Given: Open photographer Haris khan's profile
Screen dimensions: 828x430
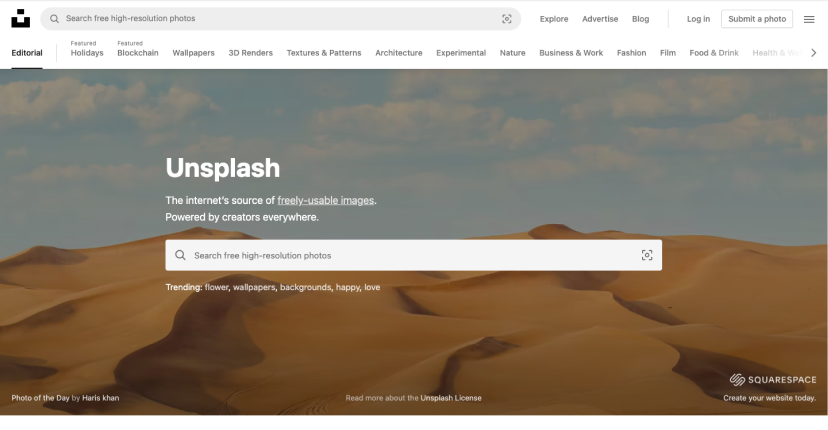Looking at the screenshot, I should [100, 398].
